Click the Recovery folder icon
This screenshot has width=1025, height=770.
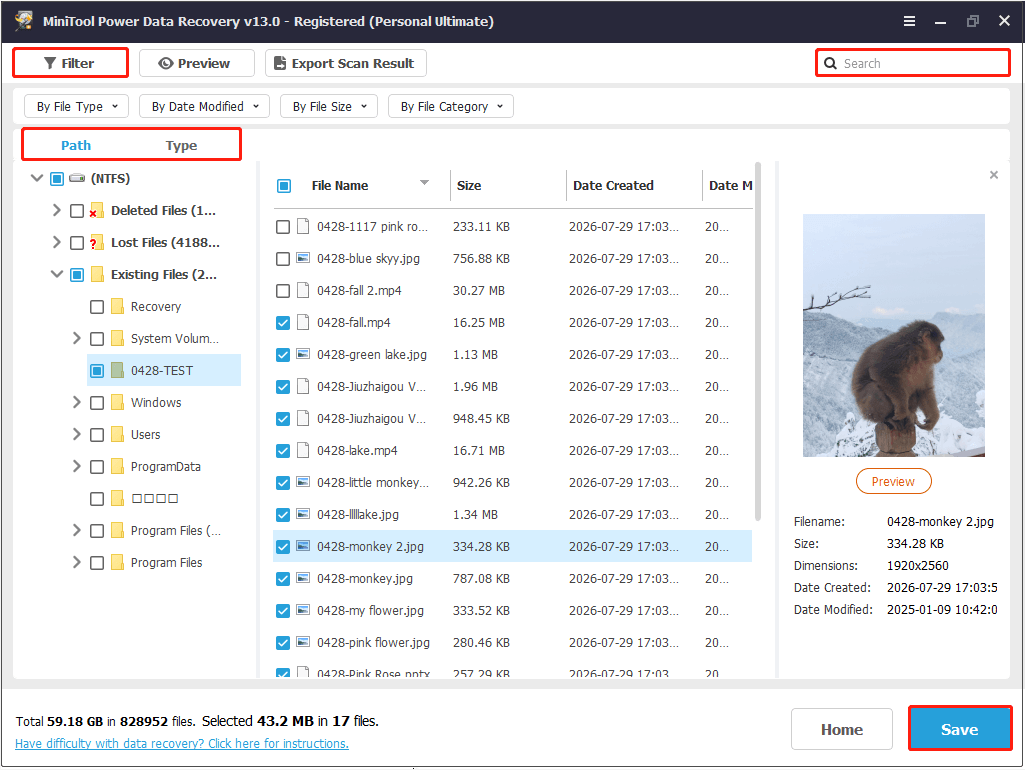click(x=118, y=307)
